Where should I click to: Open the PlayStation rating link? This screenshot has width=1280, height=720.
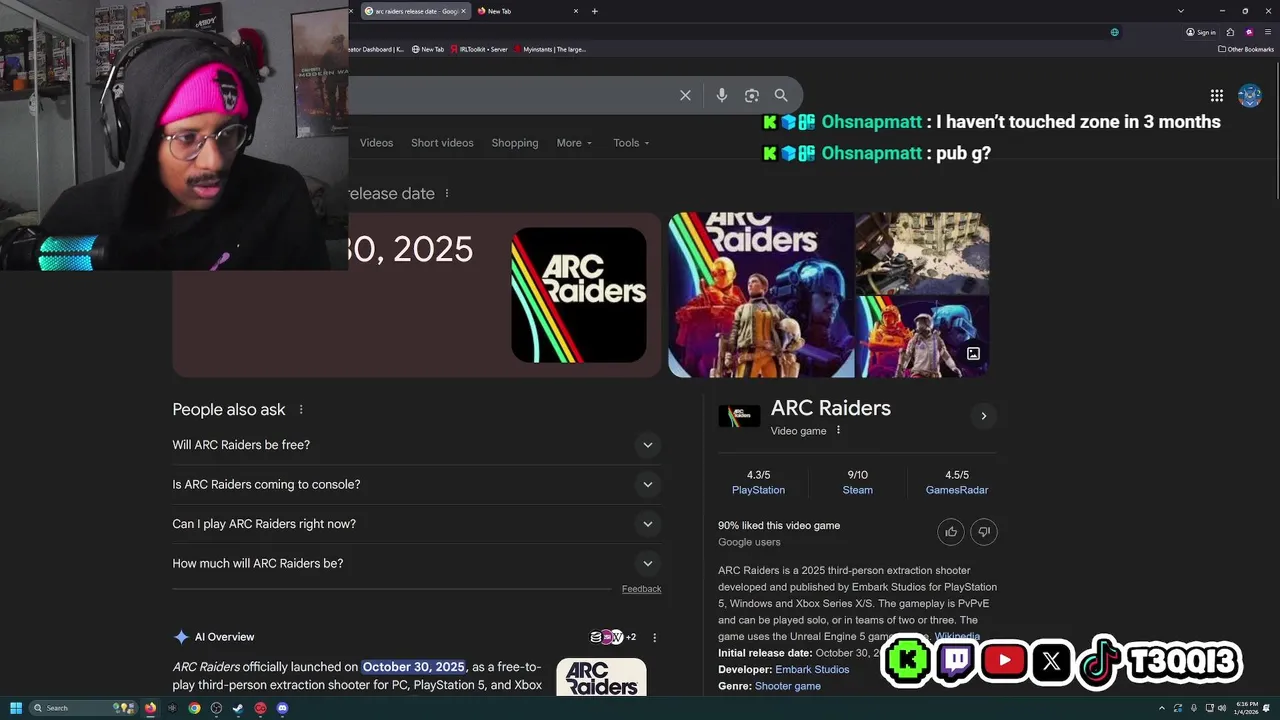point(758,490)
